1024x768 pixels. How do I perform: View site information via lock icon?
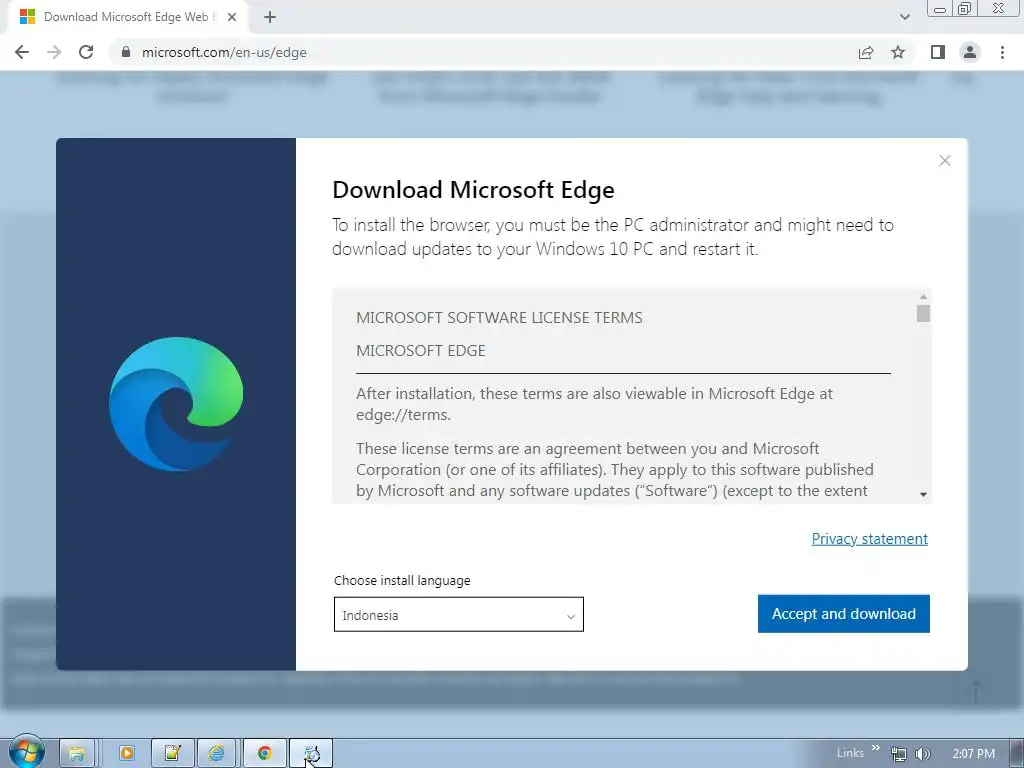point(125,52)
